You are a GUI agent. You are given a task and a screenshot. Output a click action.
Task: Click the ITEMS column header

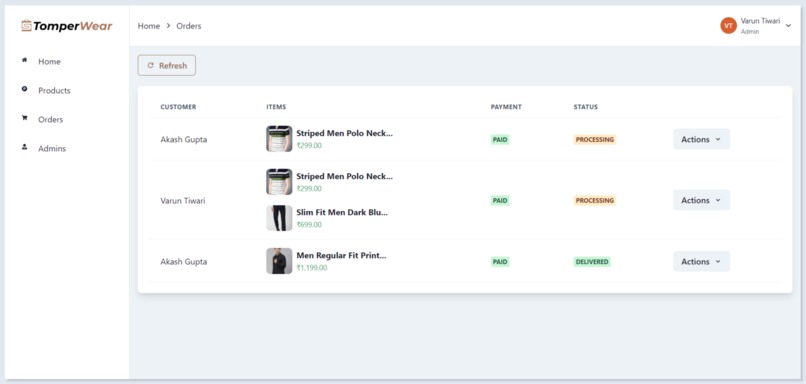tap(276, 107)
